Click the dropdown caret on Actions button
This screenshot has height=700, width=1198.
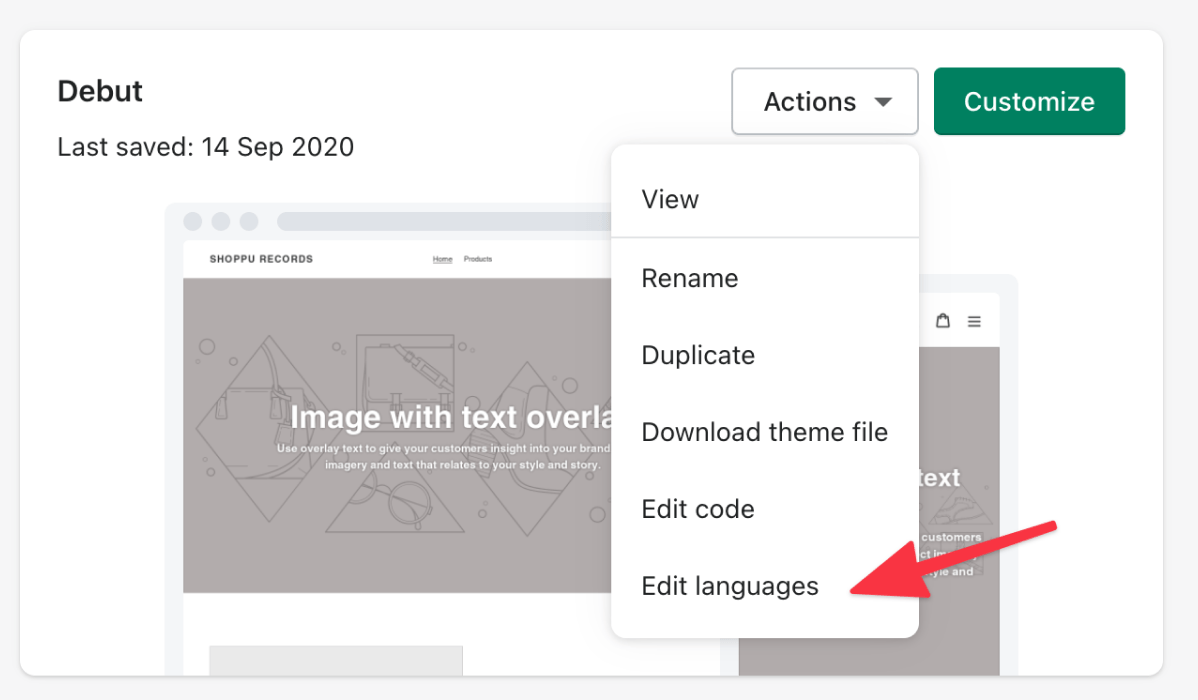tap(884, 101)
